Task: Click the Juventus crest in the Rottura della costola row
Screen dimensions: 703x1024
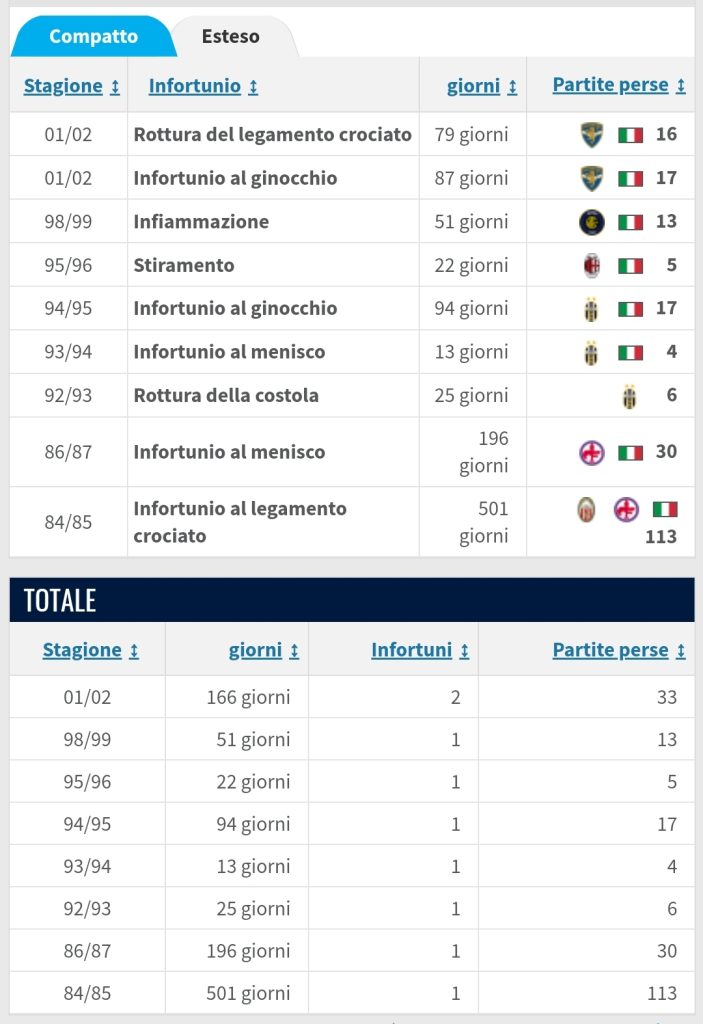Action: 629,396
